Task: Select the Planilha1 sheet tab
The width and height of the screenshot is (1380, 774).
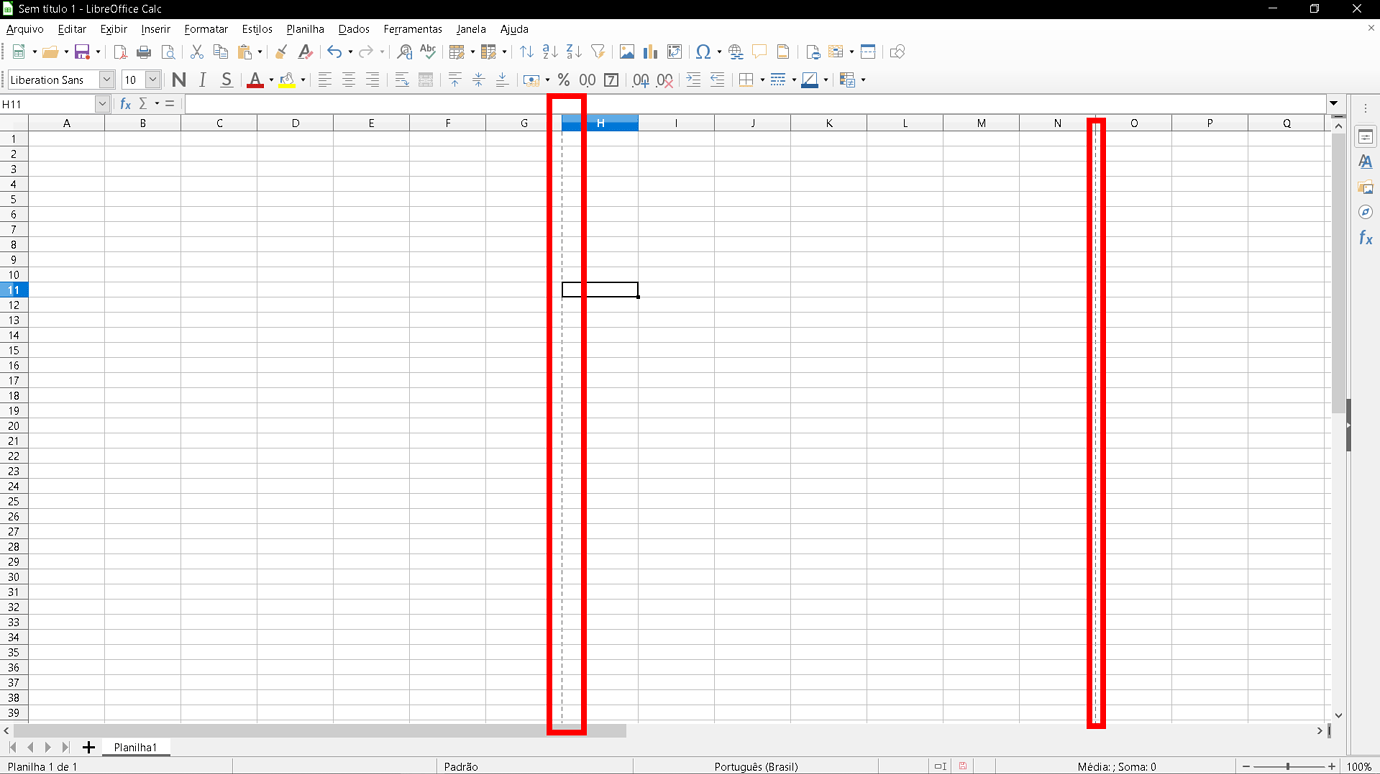Action: click(136, 746)
